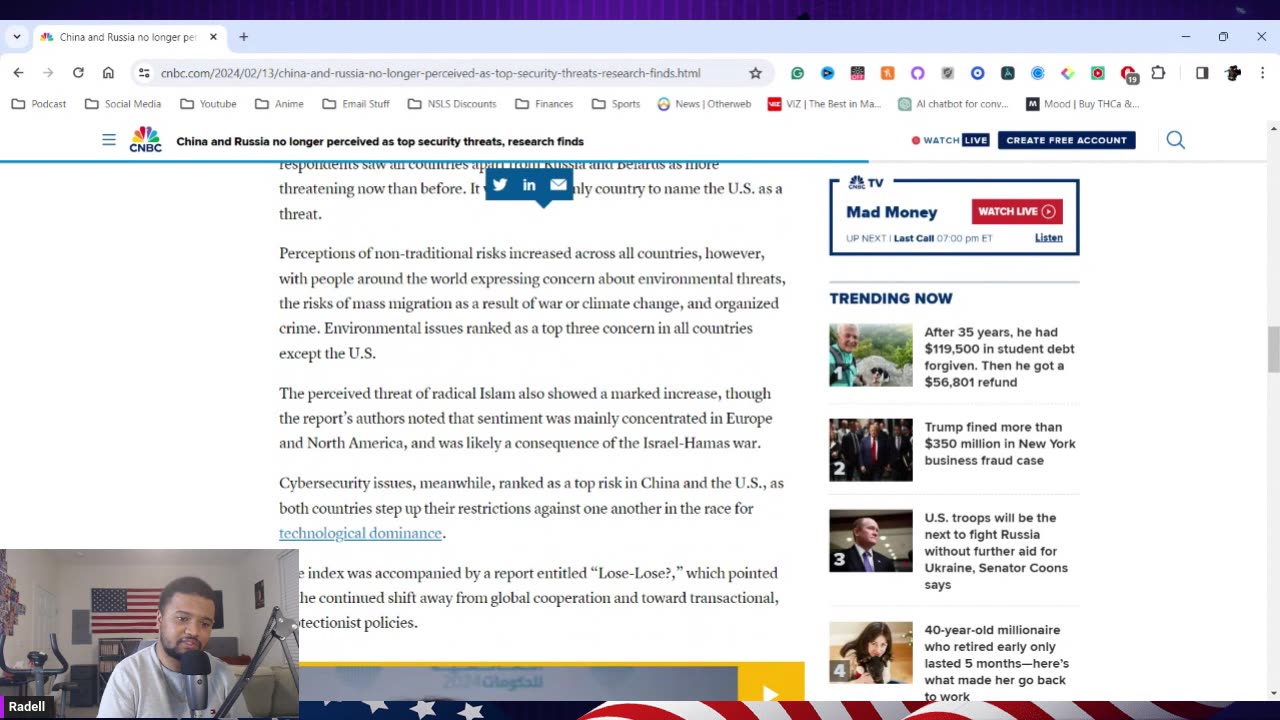Click the multicolor diamond extension icon
The height and width of the screenshot is (720, 1280).
click(x=1067, y=73)
